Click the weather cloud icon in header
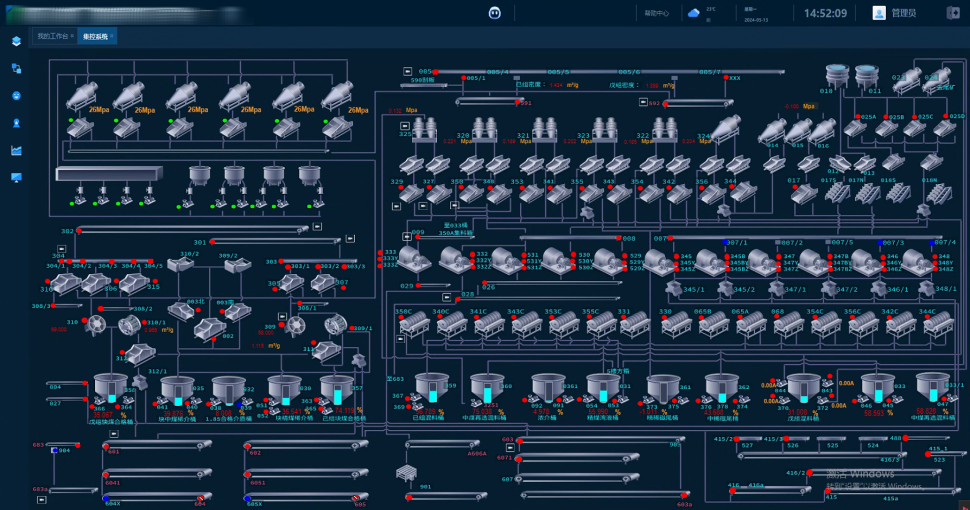 pyautogui.click(x=694, y=13)
